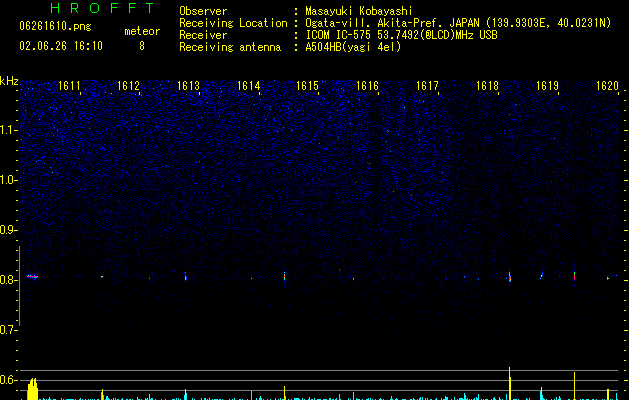Click the wide yellow level bar at left
The image size is (629, 400).
pyautogui.click(x=32, y=389)
